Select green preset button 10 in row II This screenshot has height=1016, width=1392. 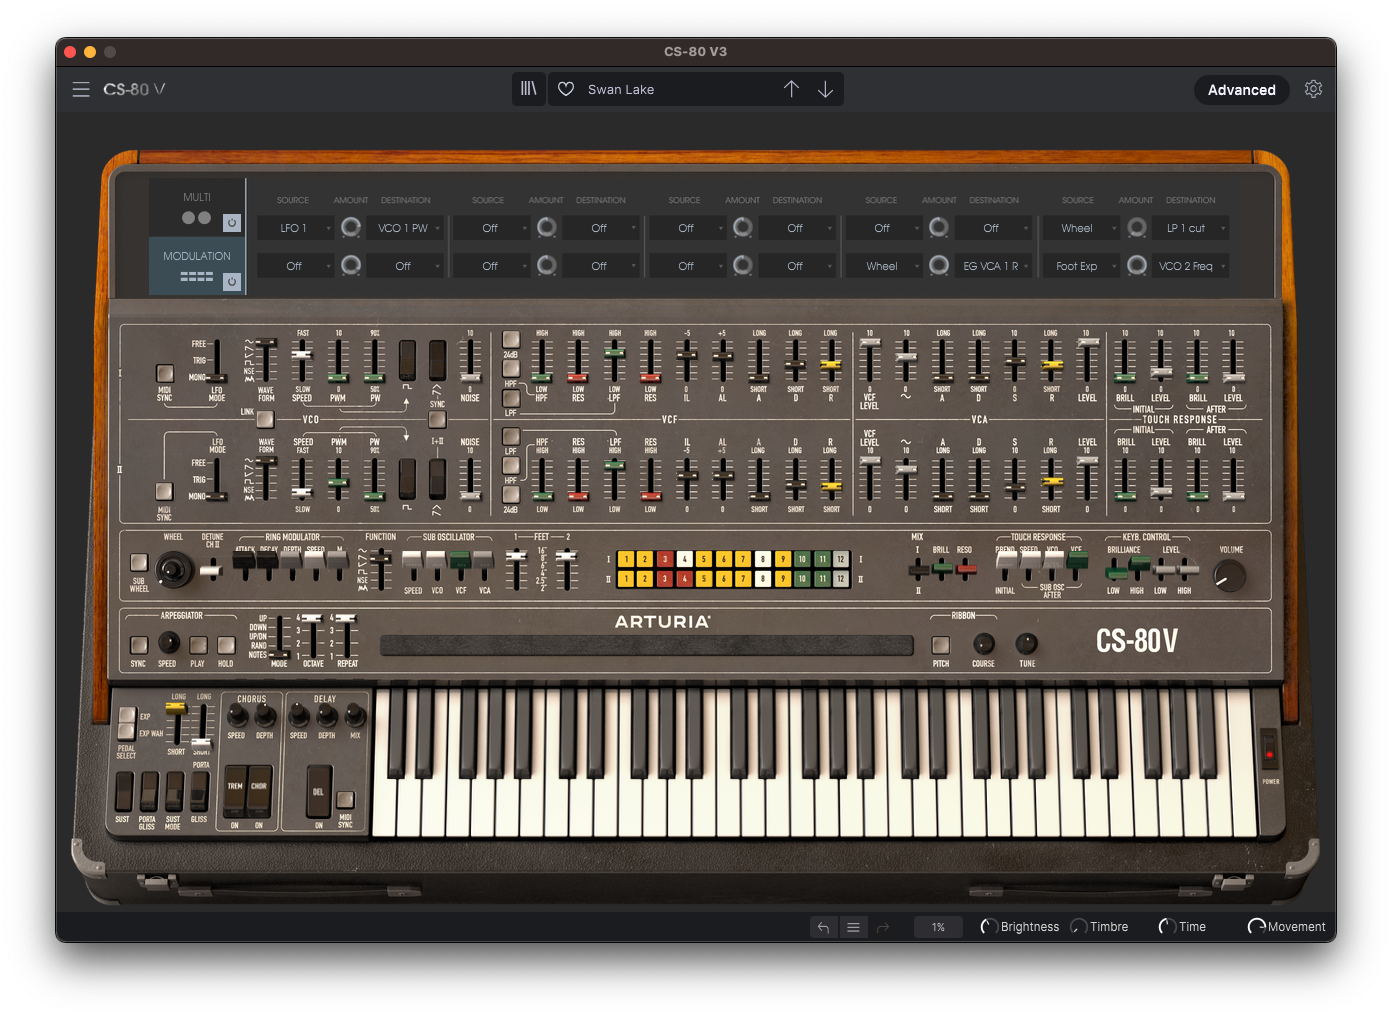pos(802,579)
